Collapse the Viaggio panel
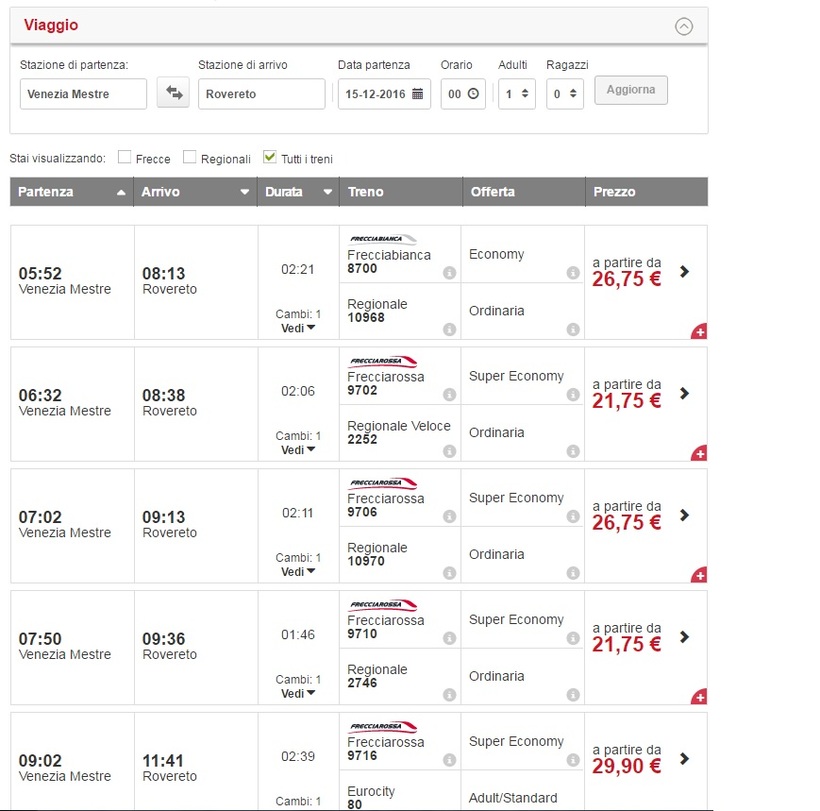Viewport: 820px width, 811px height. tap(684, 27)
